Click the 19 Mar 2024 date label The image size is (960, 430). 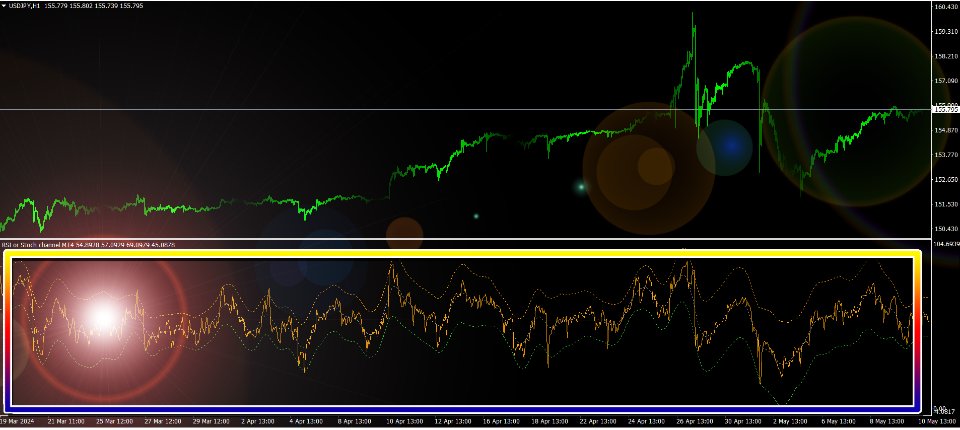tap(20, 422)
